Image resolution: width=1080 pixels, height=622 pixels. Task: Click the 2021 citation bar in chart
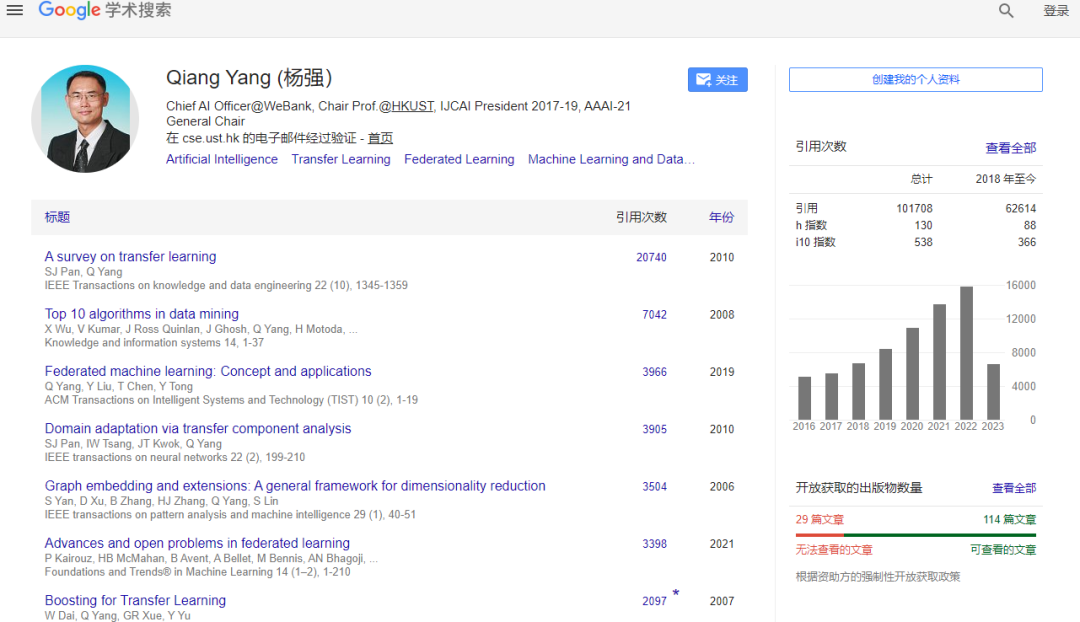939,362
